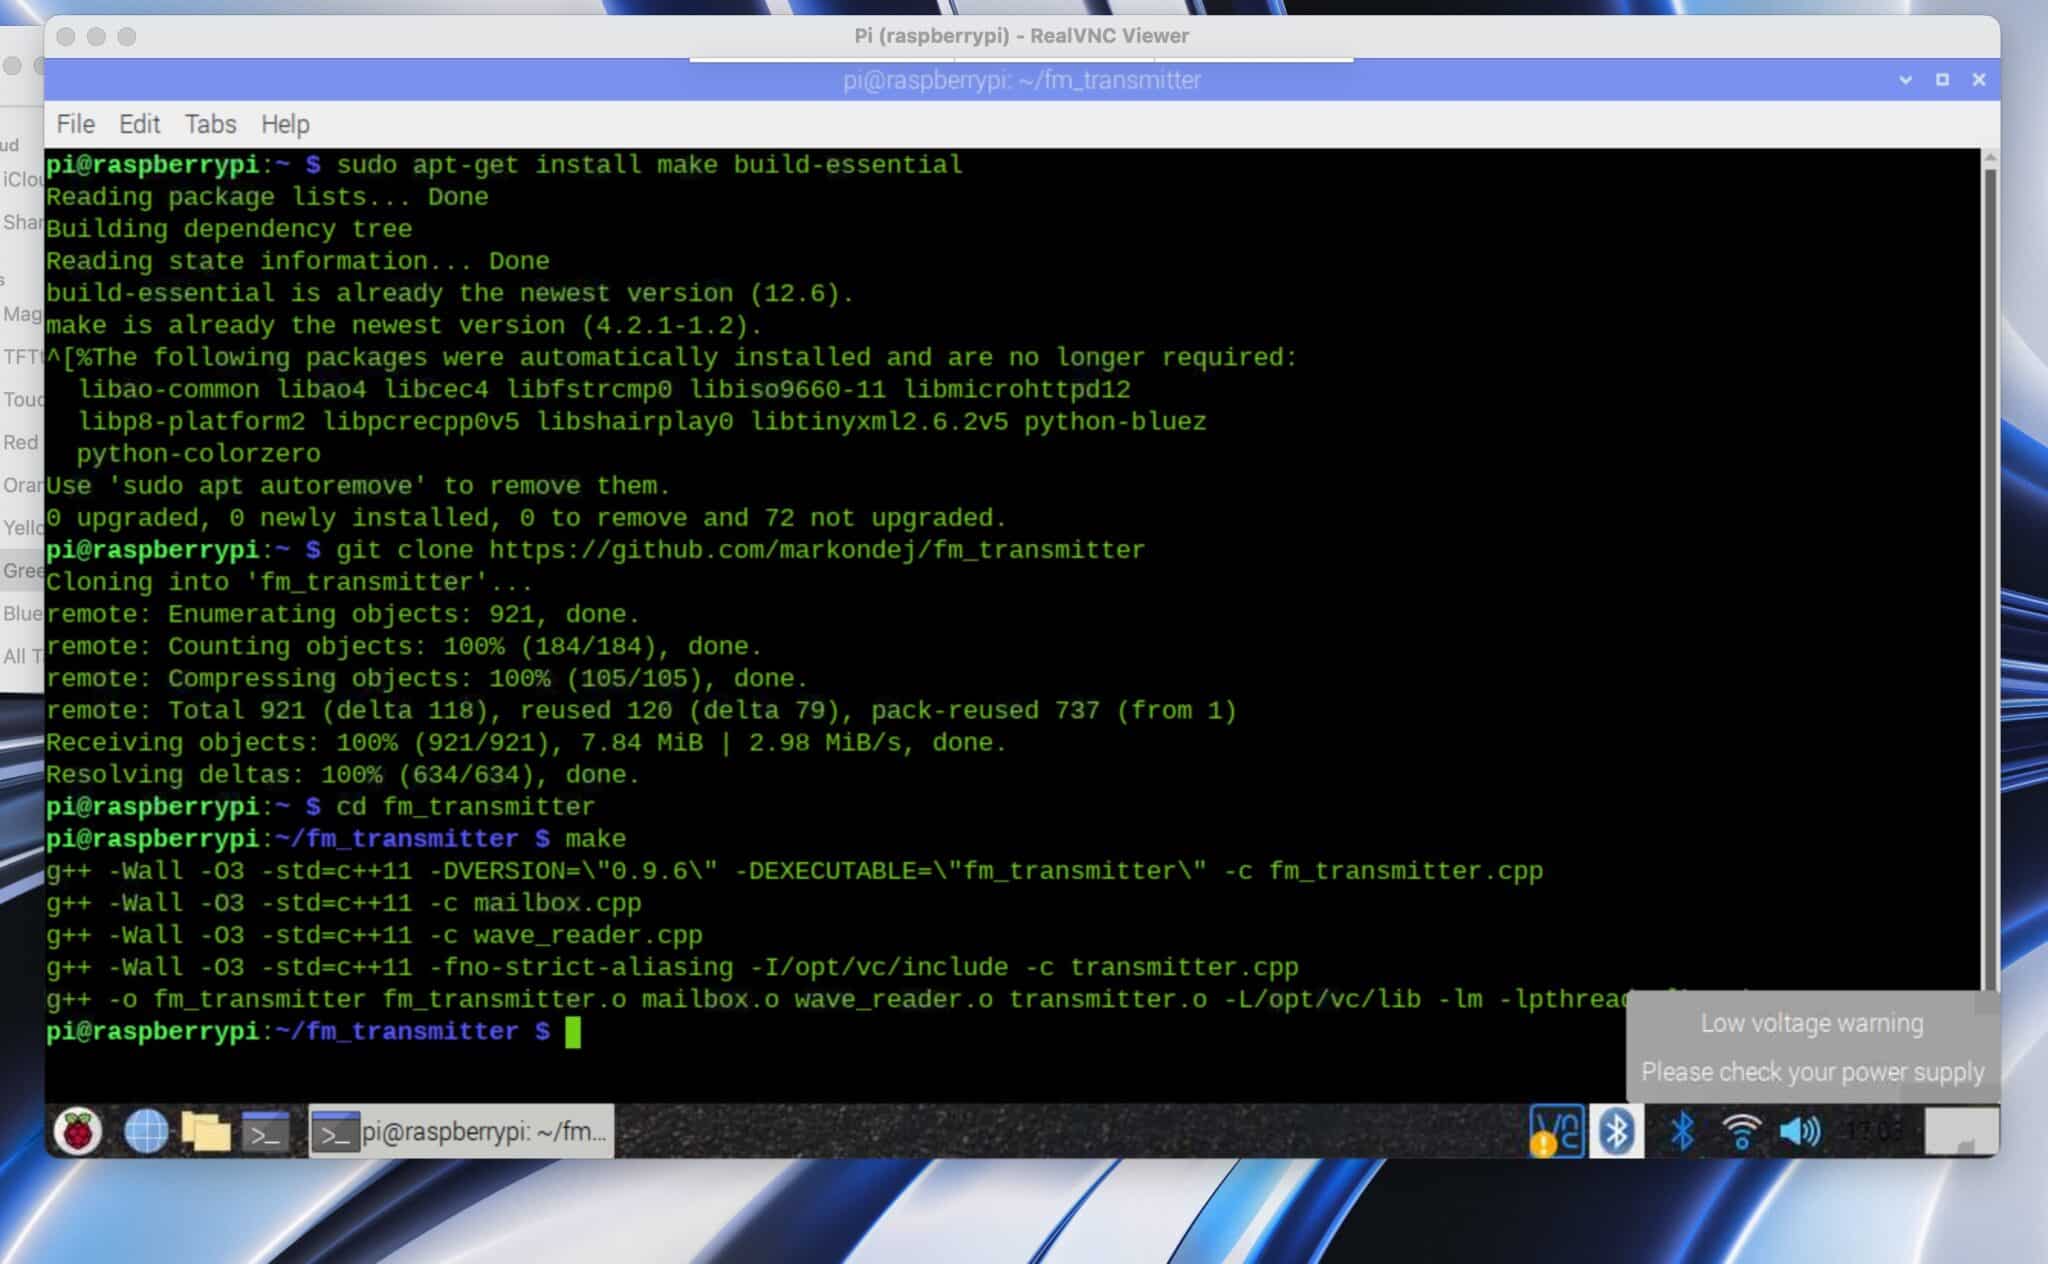The image size is (2048, 1264).
Task: Open the Help menu
Action: click(286, 124)
